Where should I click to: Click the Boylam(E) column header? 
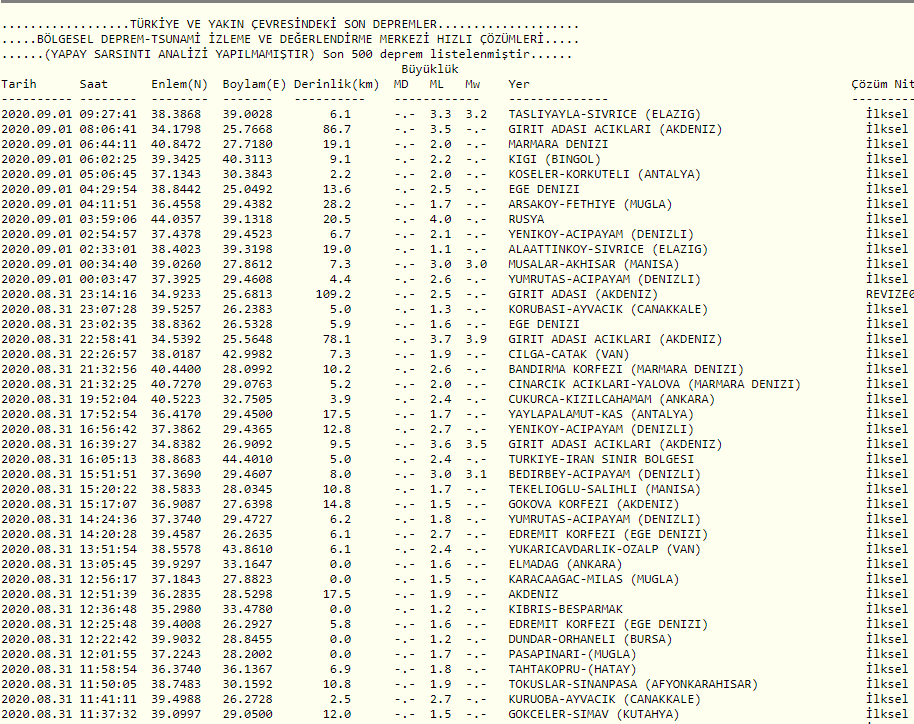(x=254, y=84)
